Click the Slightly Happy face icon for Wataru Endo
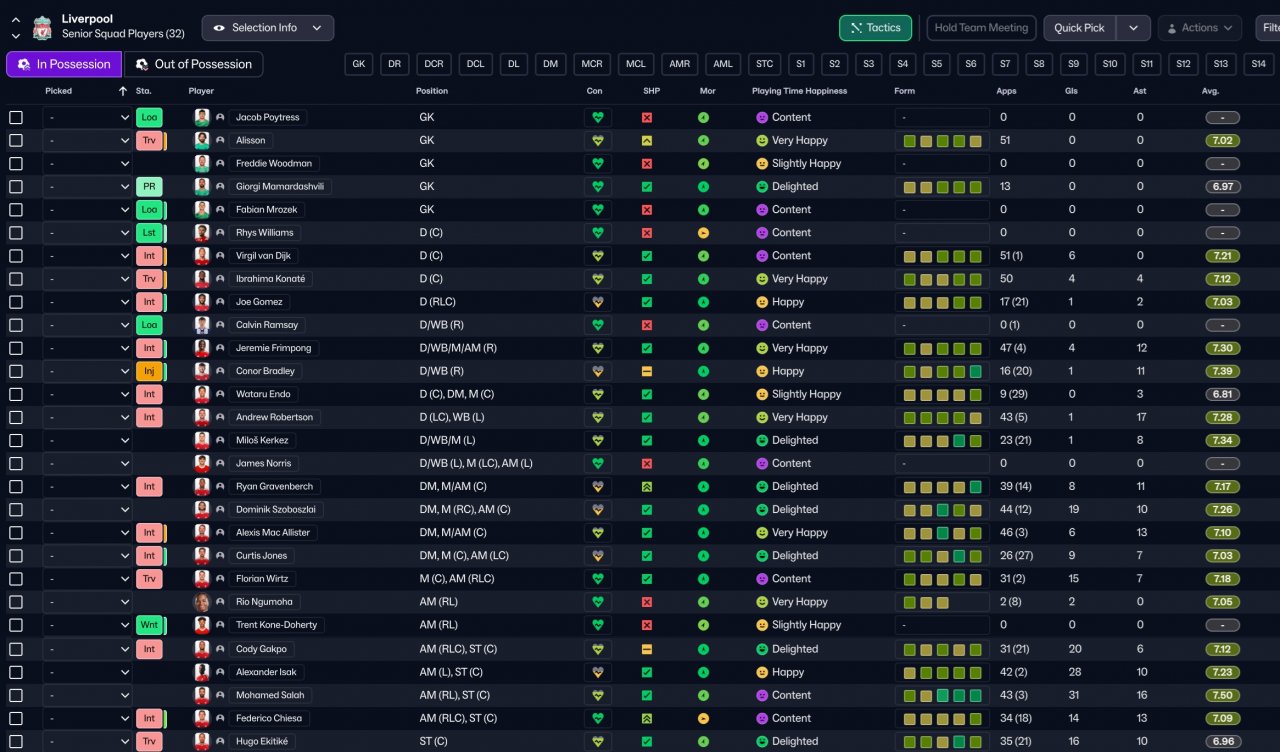Viewport: 1280px width, 752px height. click(762, 394)
